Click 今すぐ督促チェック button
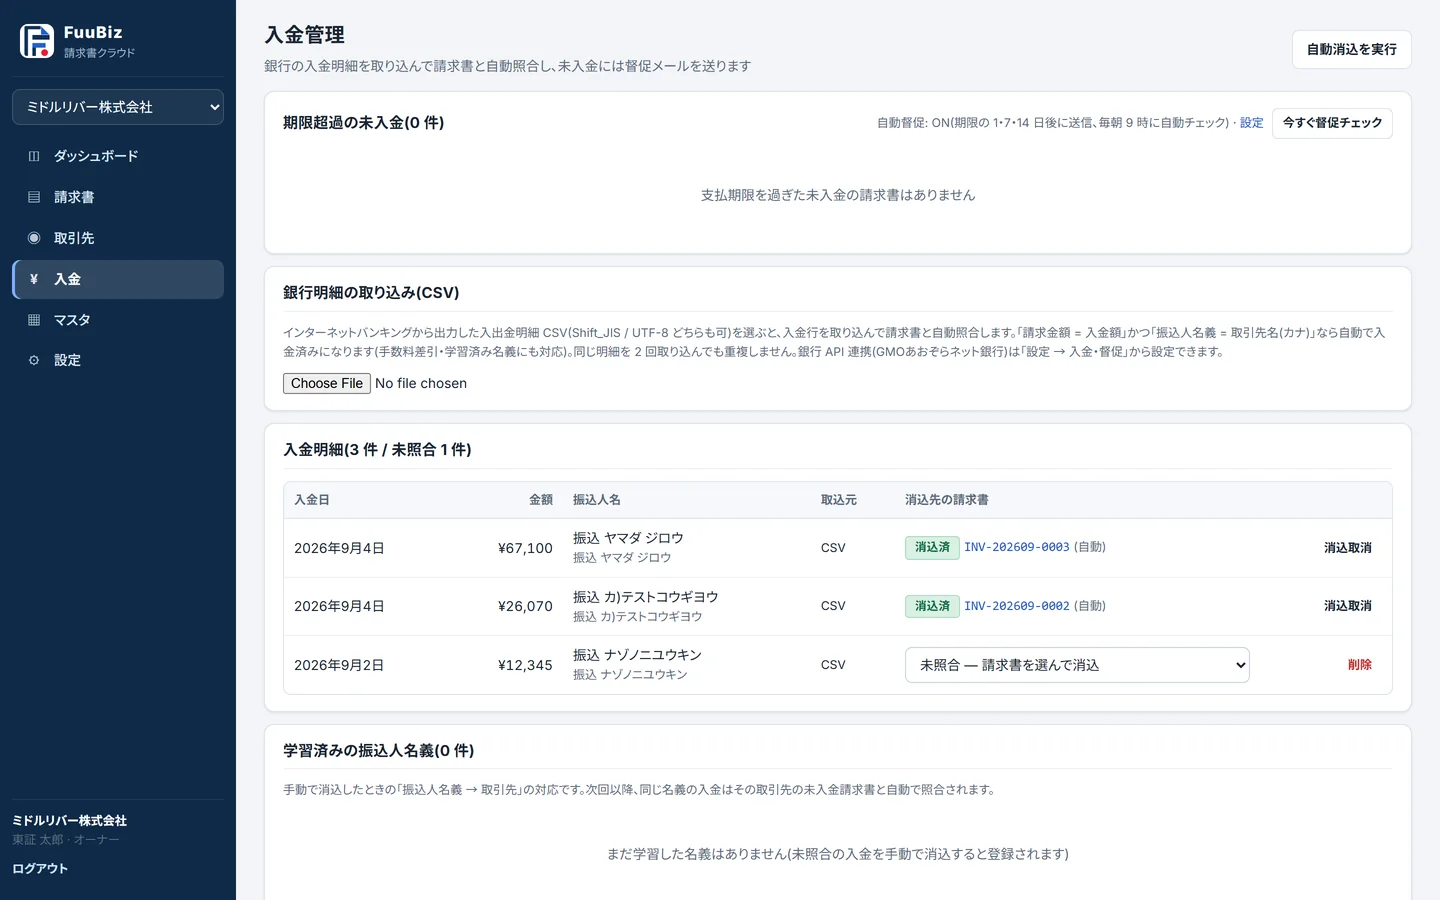This screenshot has height=900, width=1440. pyautogui.click(x=1332, y=123)
